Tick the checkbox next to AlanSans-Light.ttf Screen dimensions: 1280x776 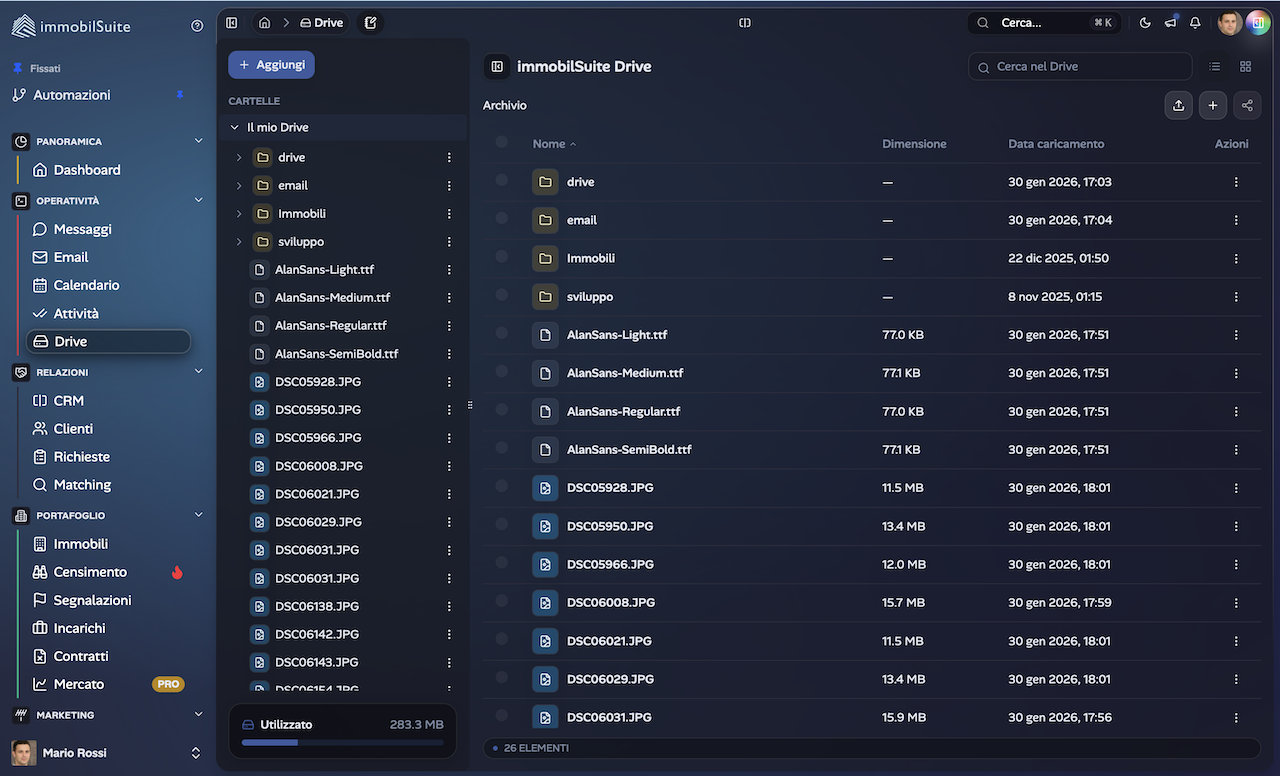tap(502, 334)
